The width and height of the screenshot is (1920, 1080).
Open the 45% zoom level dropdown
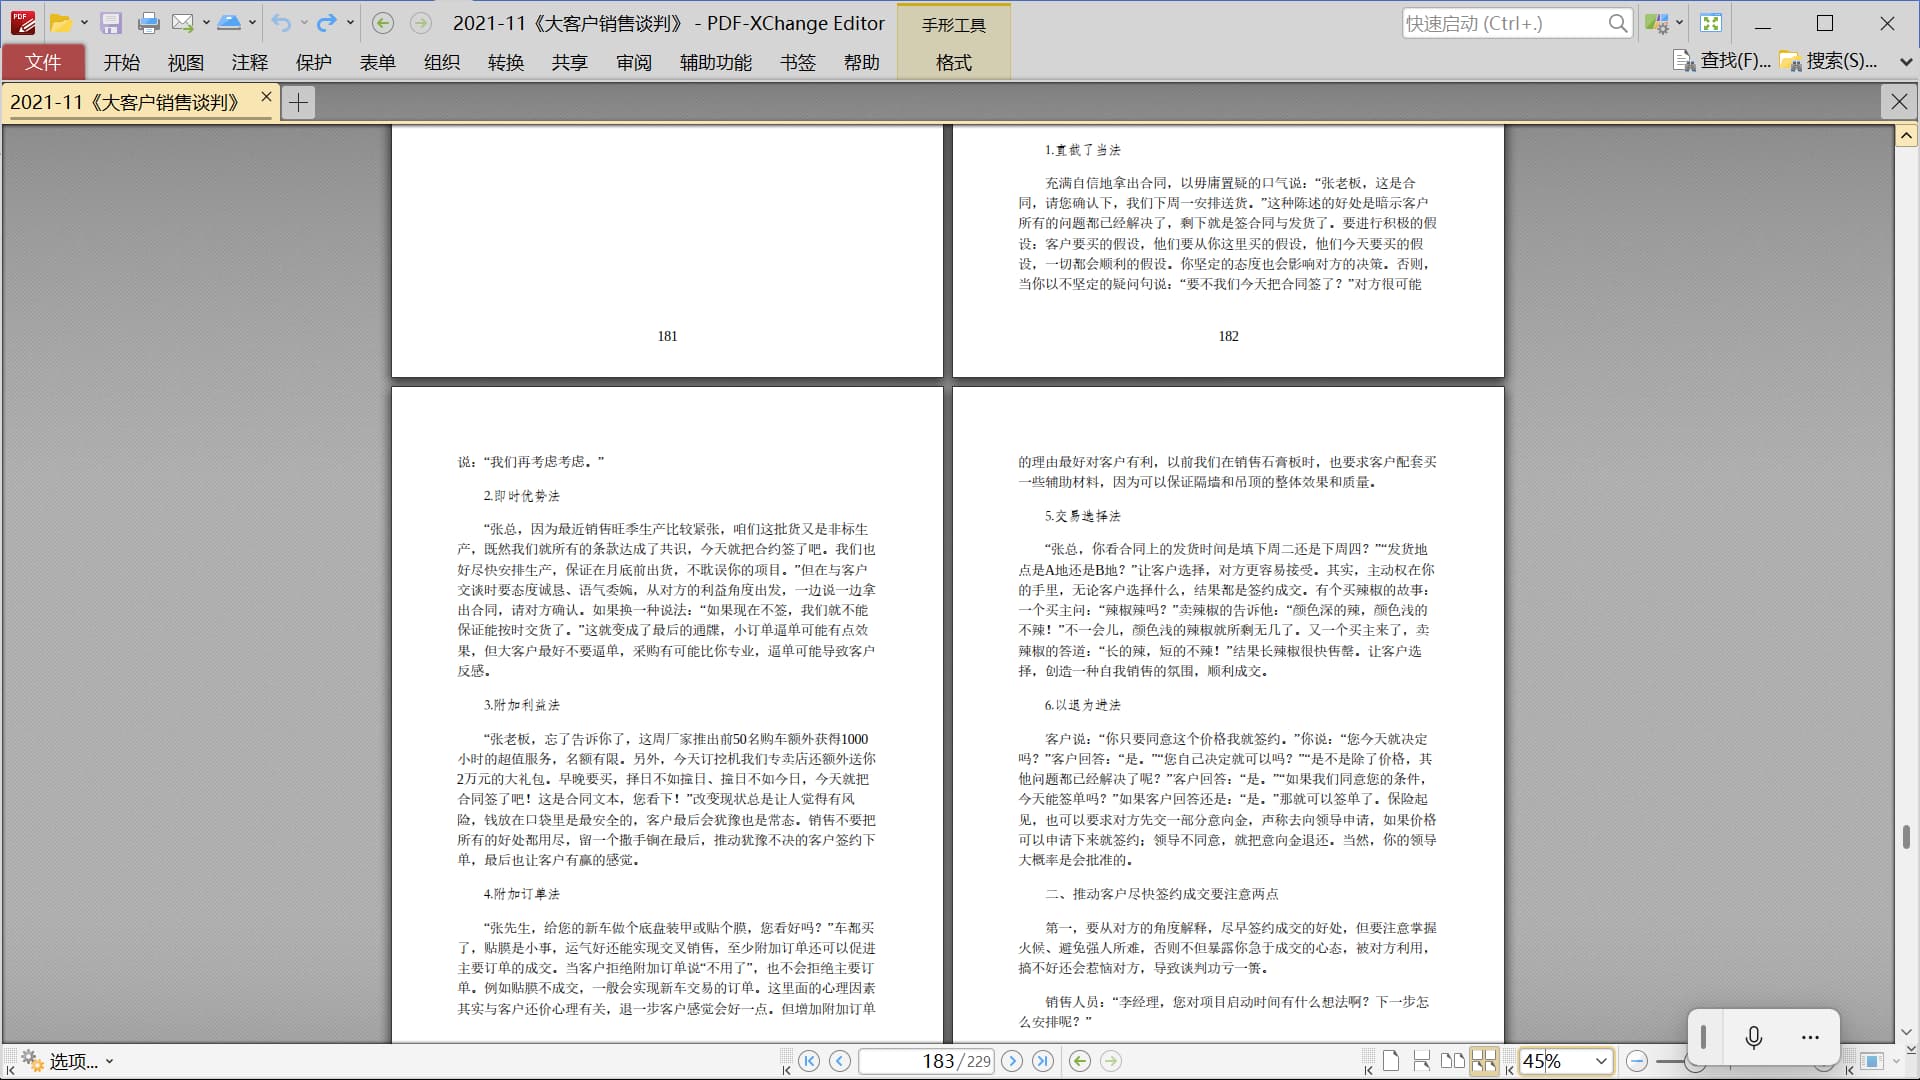(1601, 1061)
